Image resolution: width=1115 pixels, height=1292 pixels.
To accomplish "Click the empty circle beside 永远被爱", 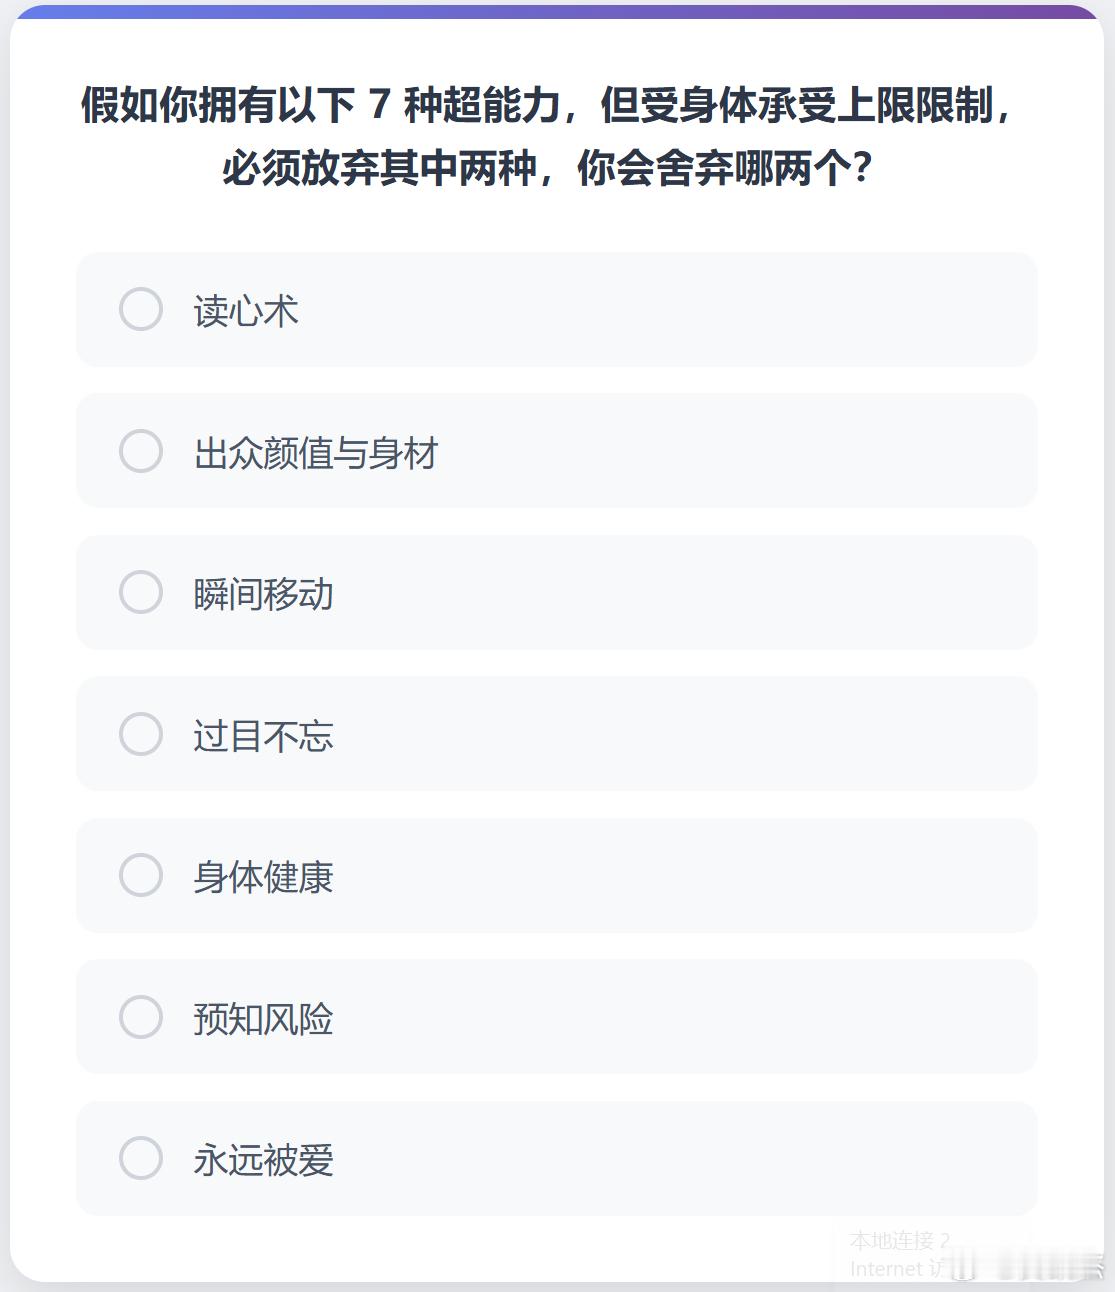I will pos(140,1160).
